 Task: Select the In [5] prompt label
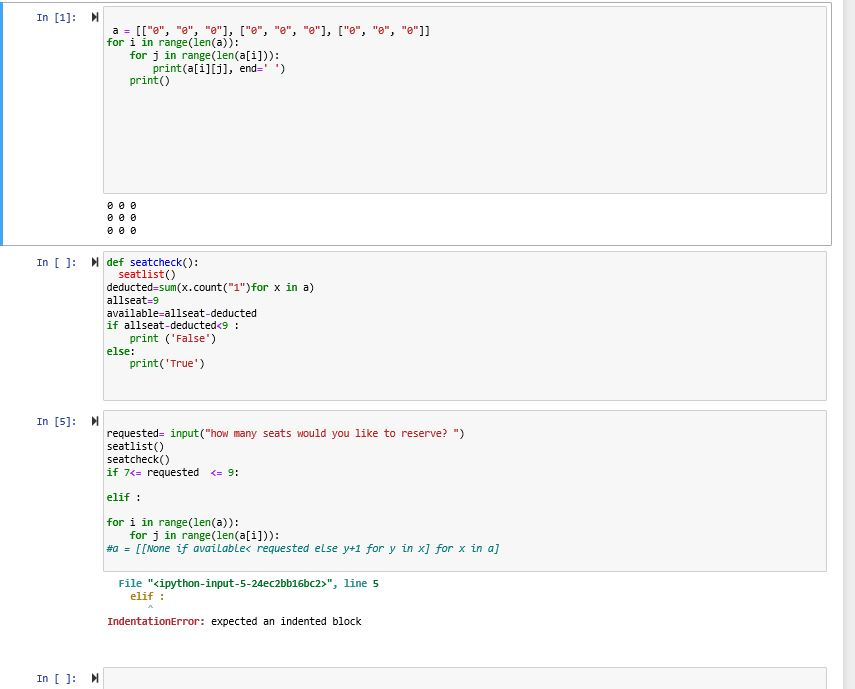click(x=57, y=421)
